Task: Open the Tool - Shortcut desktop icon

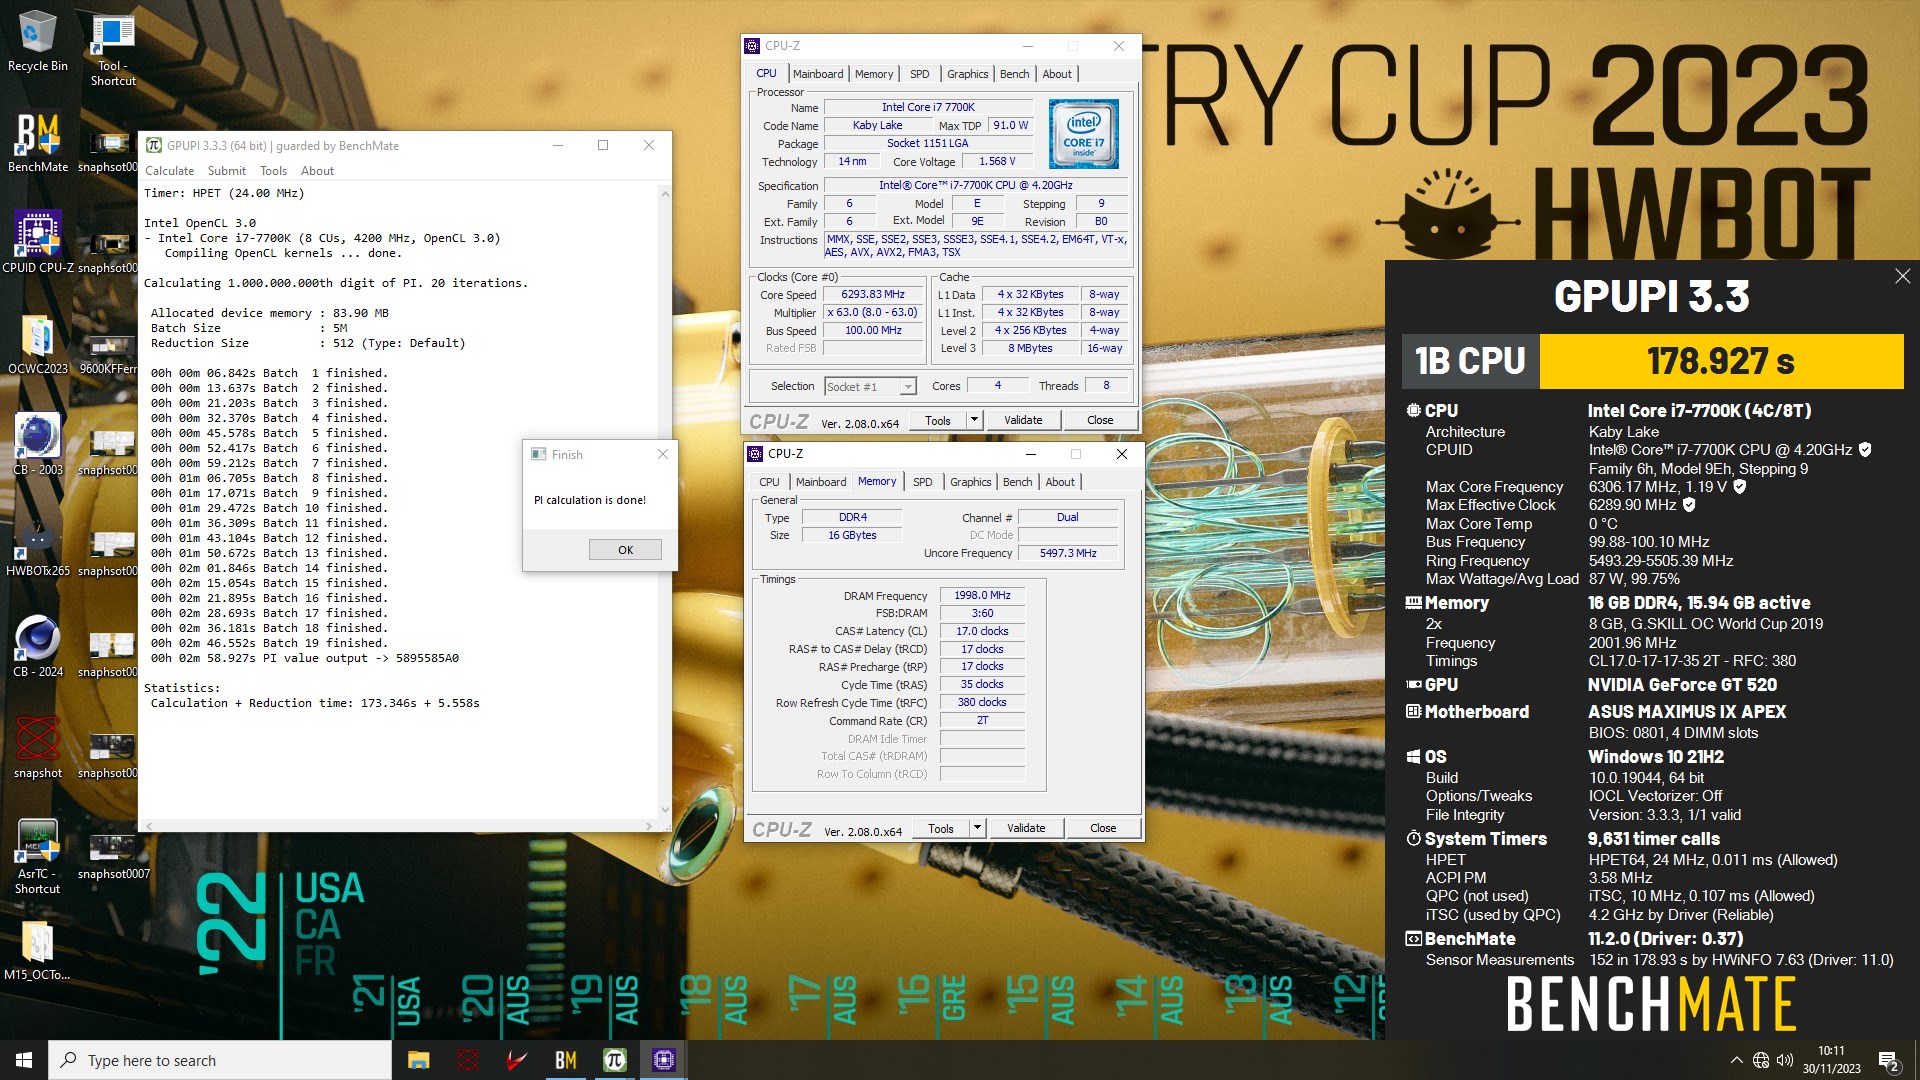Action: click(113, 50)
